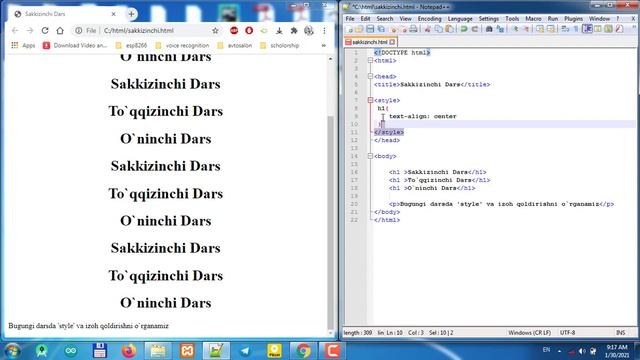Collapse the html fold marker on line 2
The height and width of the screenshot is (360, 640).
[x=370, y=60]
